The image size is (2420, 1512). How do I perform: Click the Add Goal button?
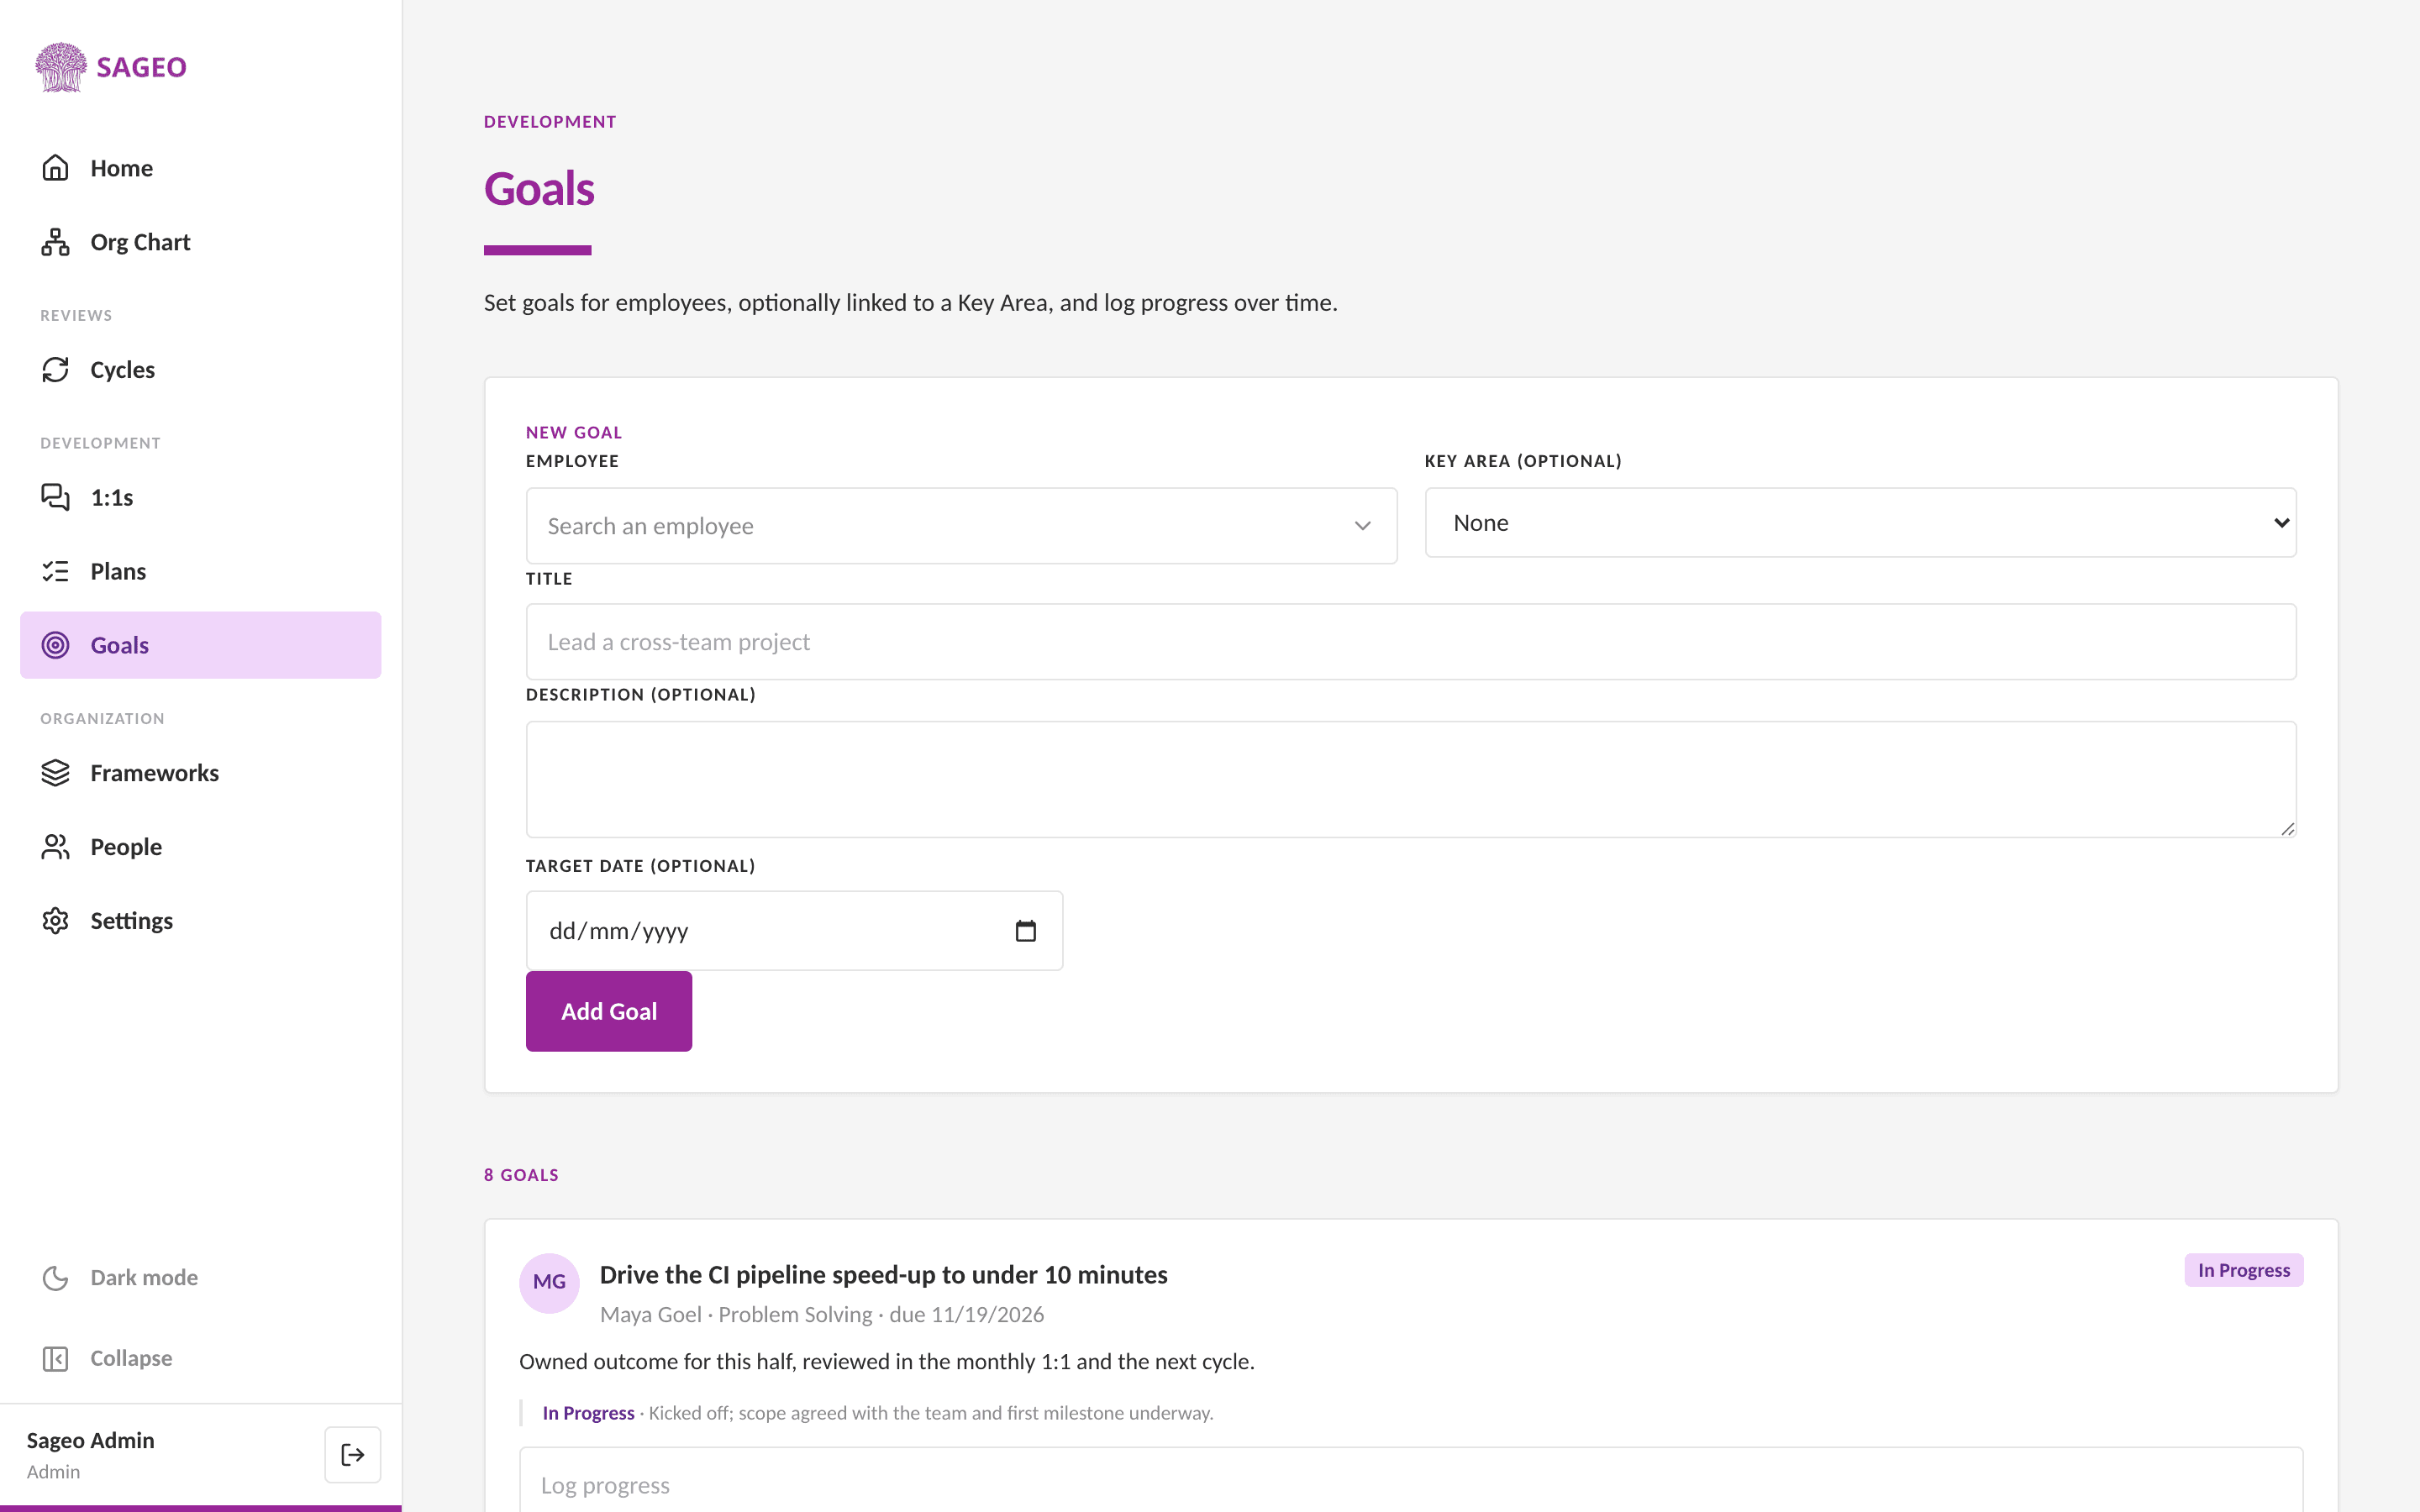click(x=608, y=1011)
